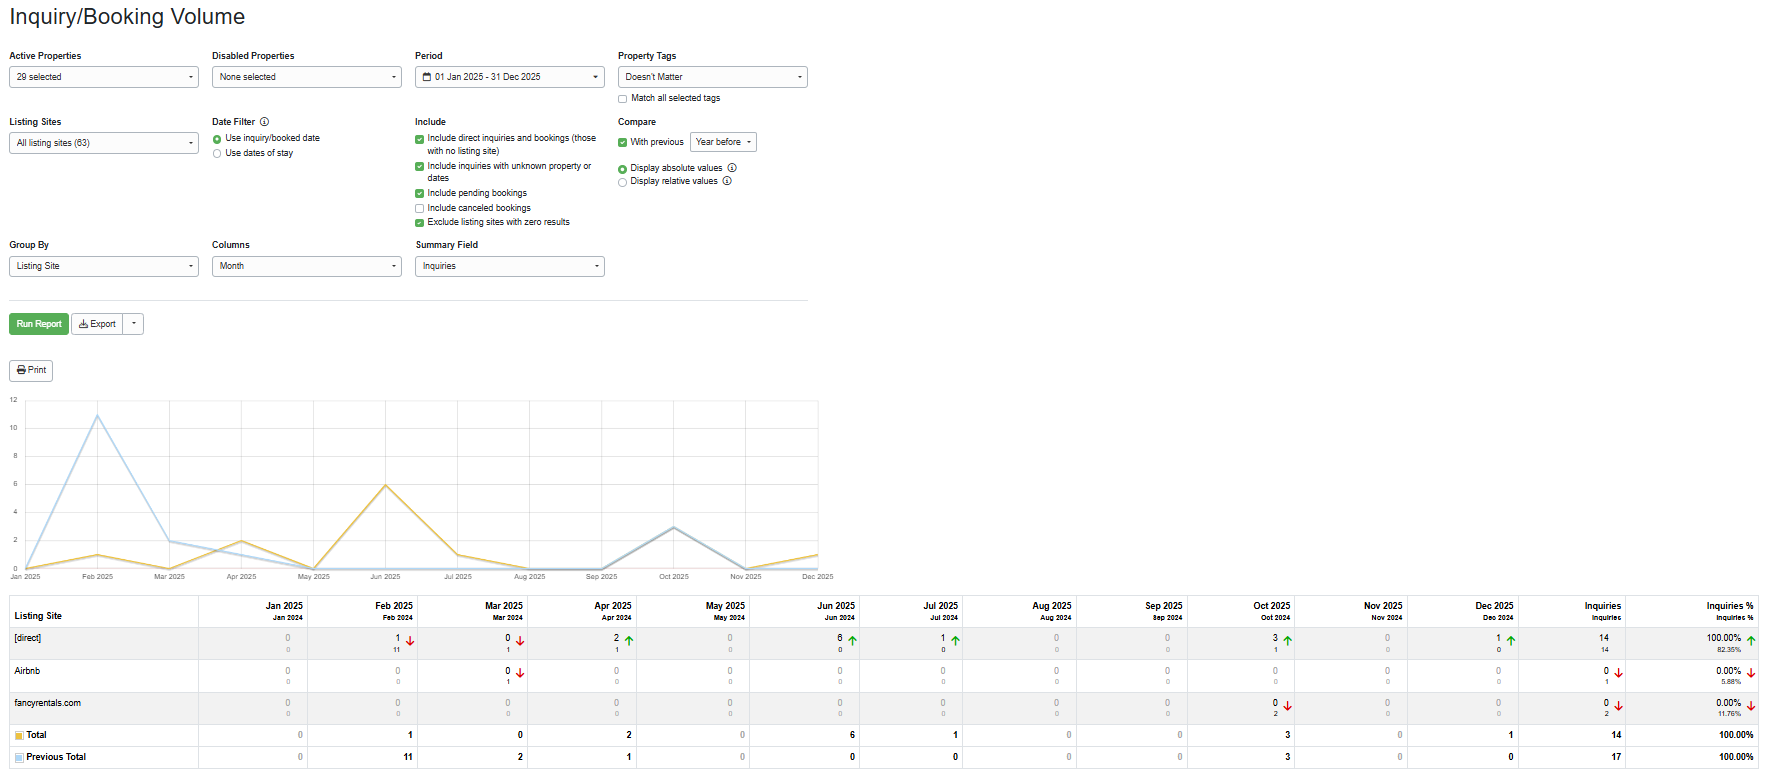Click the info icon beside Display absolute values
Image resolution: width=1770 pixels, height=778 pixels.
point(732,168)
